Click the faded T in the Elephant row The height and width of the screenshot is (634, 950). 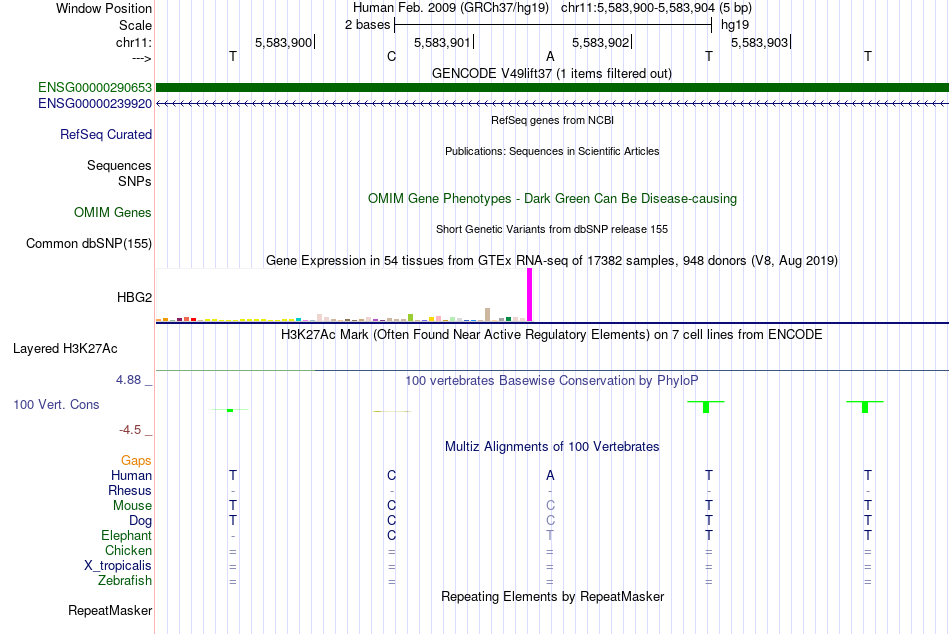(x=550, y=536)
